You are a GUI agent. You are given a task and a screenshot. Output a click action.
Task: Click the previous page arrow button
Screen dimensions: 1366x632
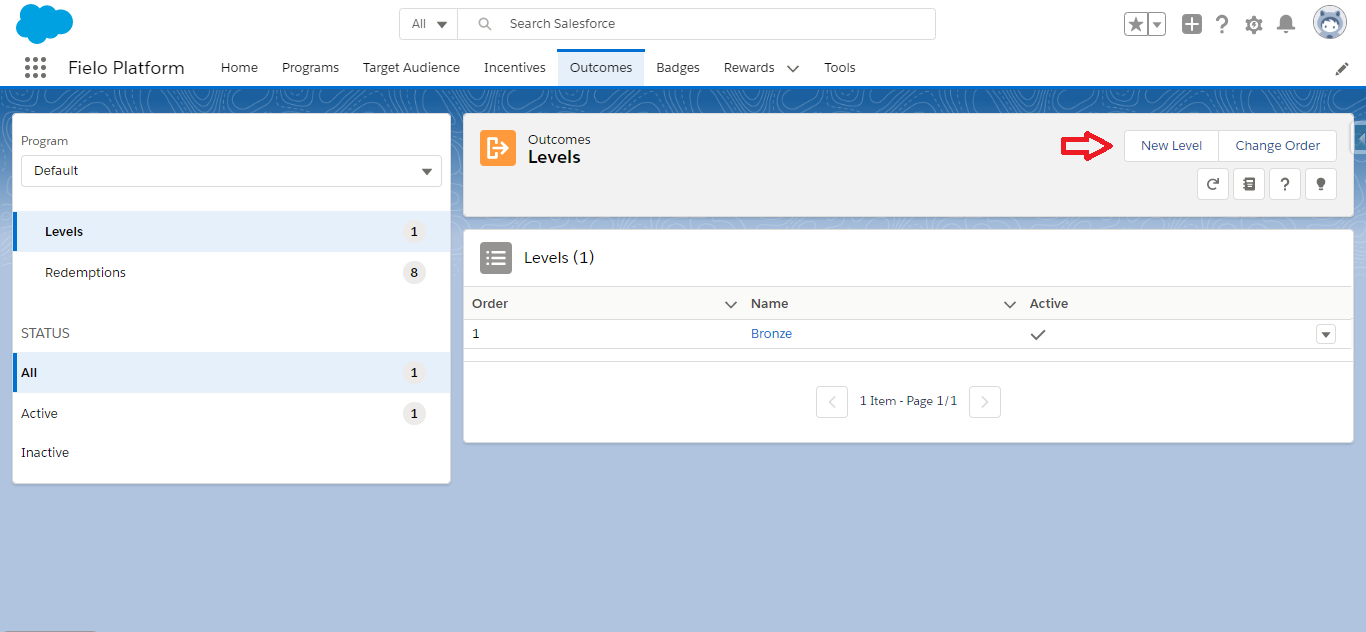click(832, 402)
